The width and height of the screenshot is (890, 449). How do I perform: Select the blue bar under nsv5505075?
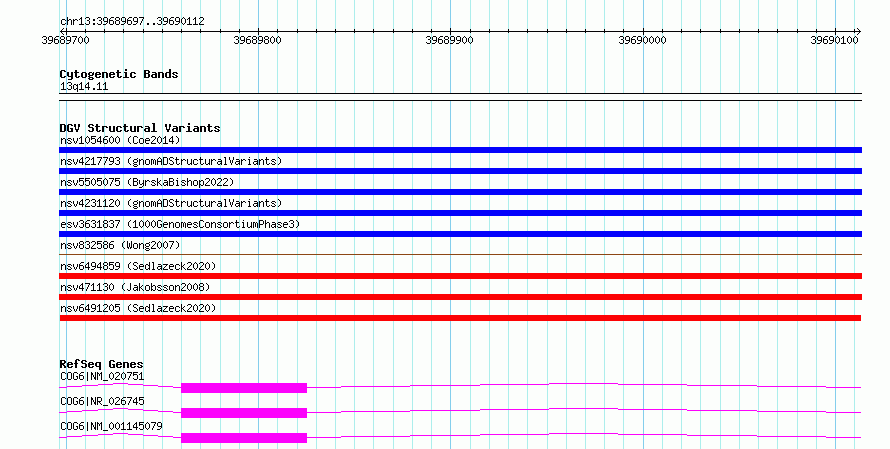(x=460, y=192)
